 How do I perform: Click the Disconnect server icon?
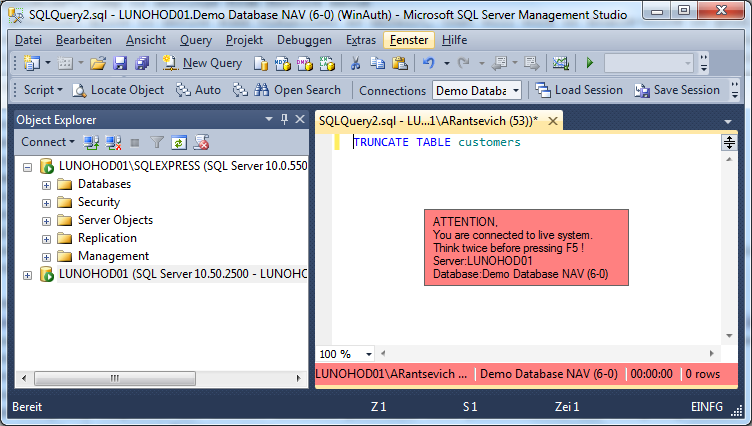113,142
